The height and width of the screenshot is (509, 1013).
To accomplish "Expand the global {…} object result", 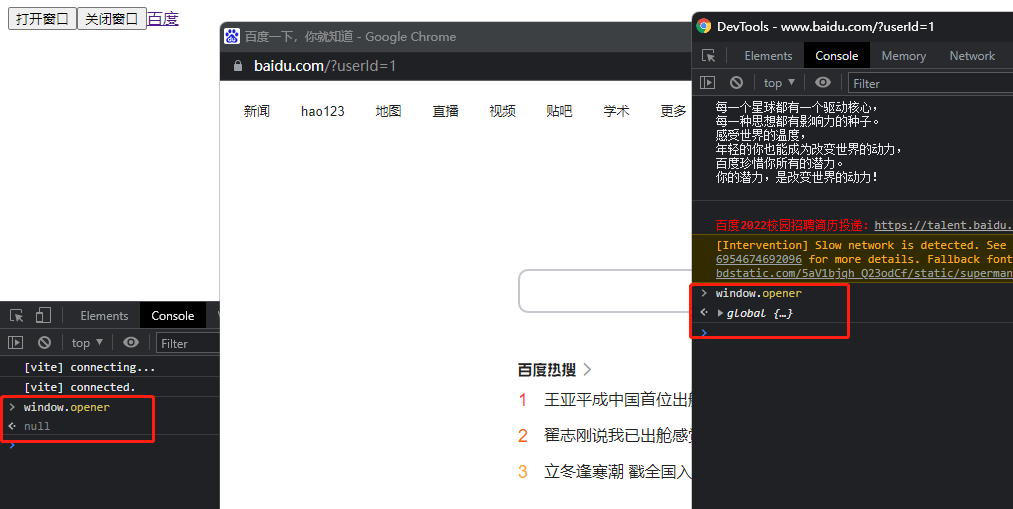I will 720,313.
